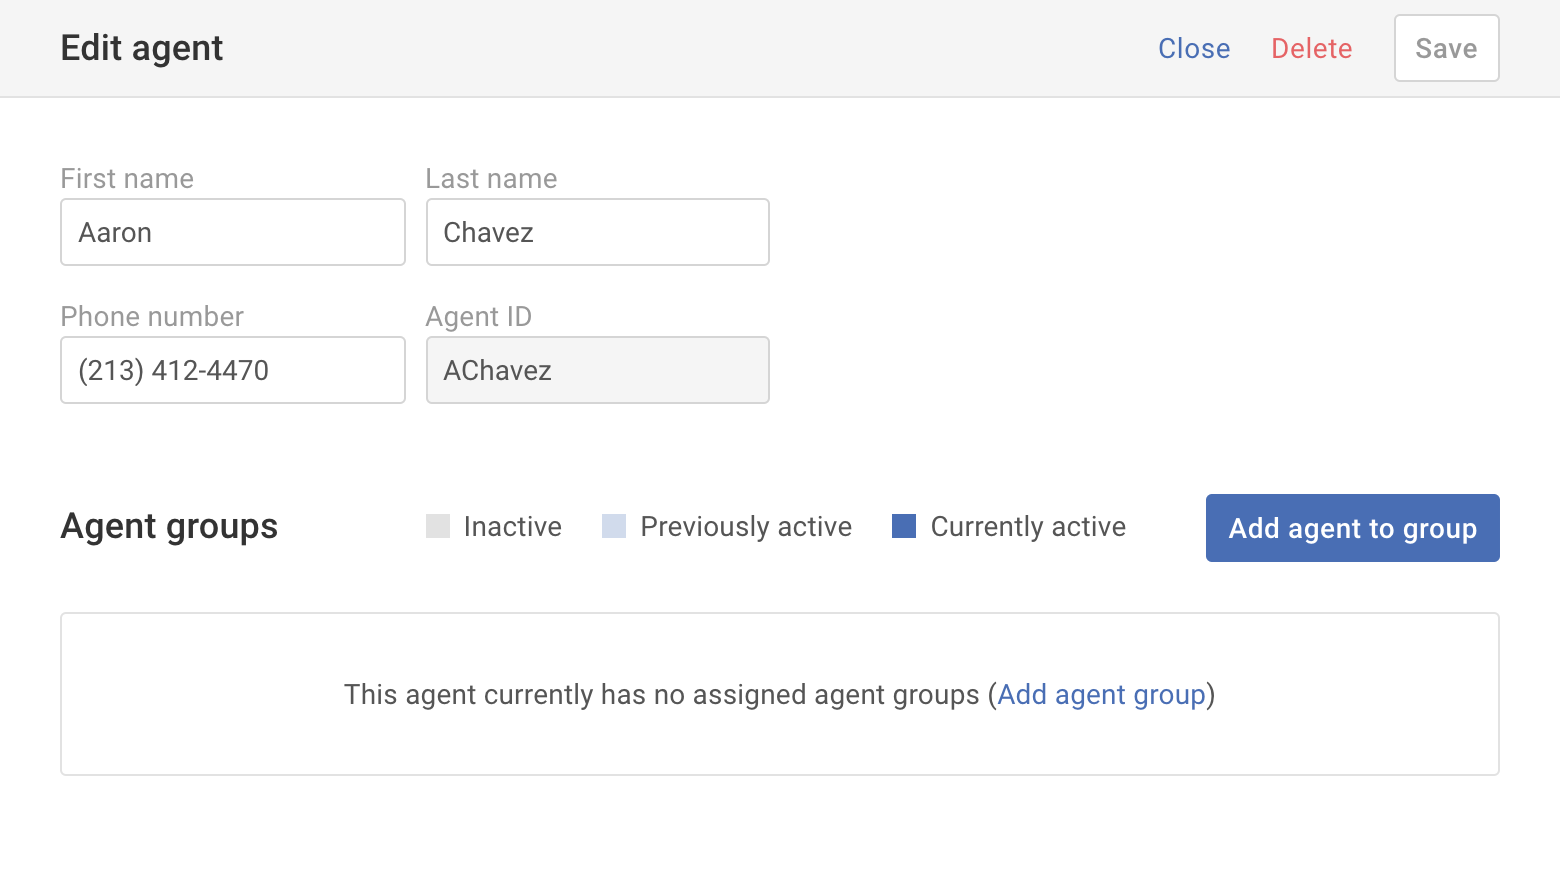
Task: Click inside the empty agent groups panel
Action: coord(780,694)
